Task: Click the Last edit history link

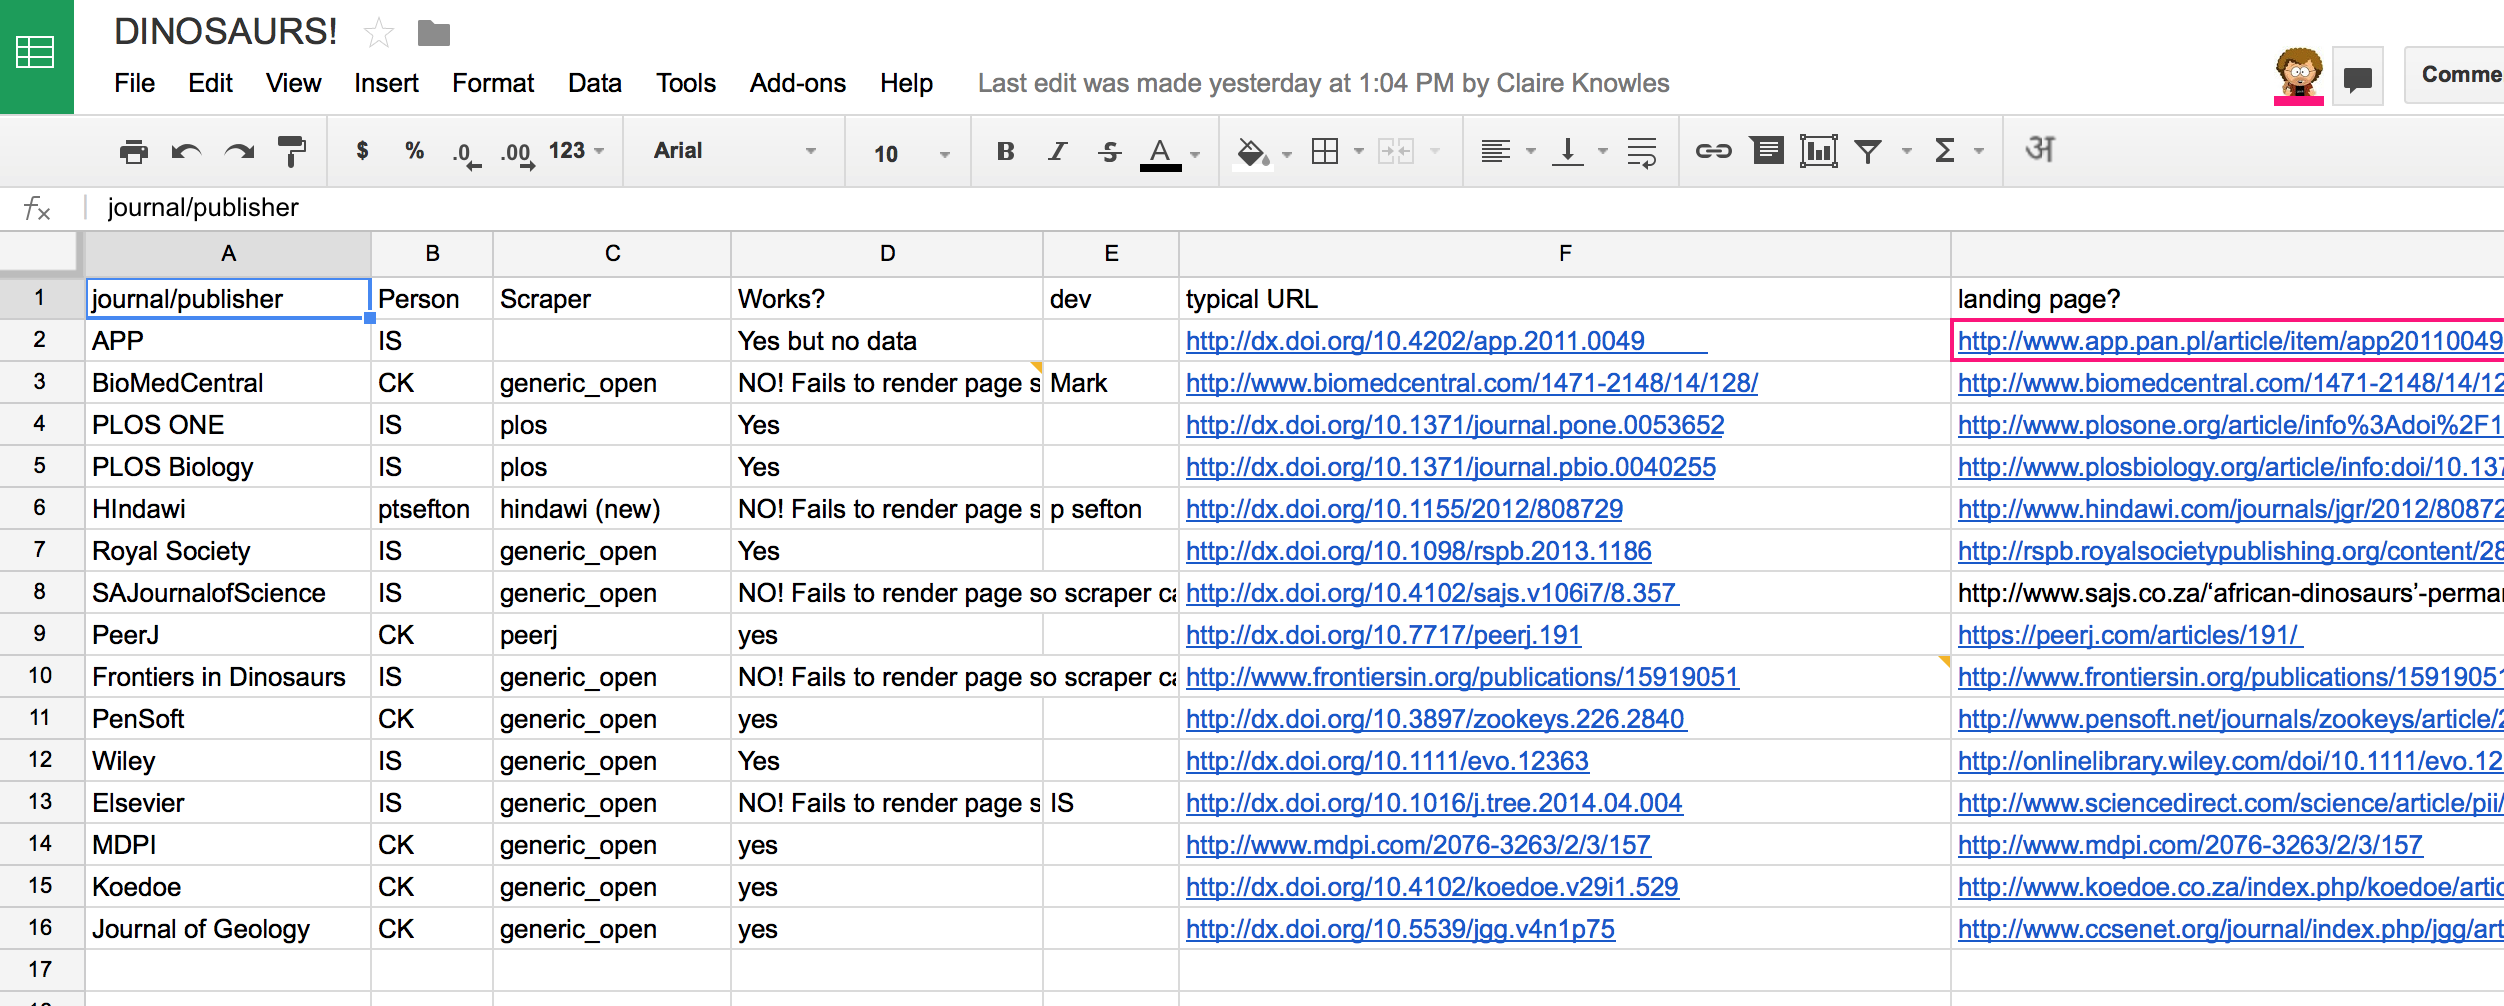Action: [x=1323, y=83]
